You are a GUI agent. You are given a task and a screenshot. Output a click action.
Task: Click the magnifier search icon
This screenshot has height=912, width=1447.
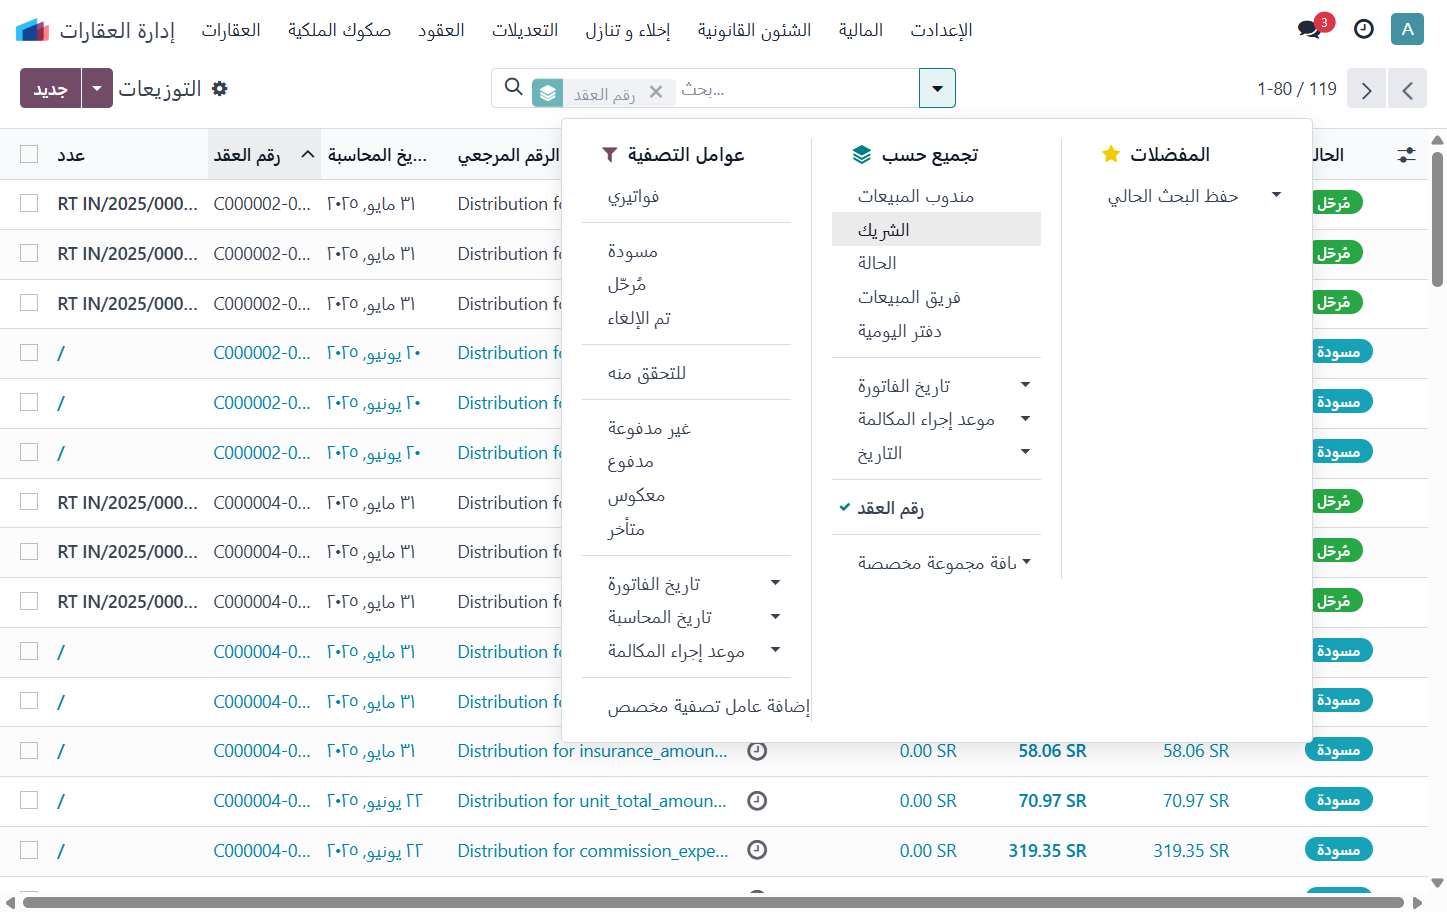tap(514, 87)
